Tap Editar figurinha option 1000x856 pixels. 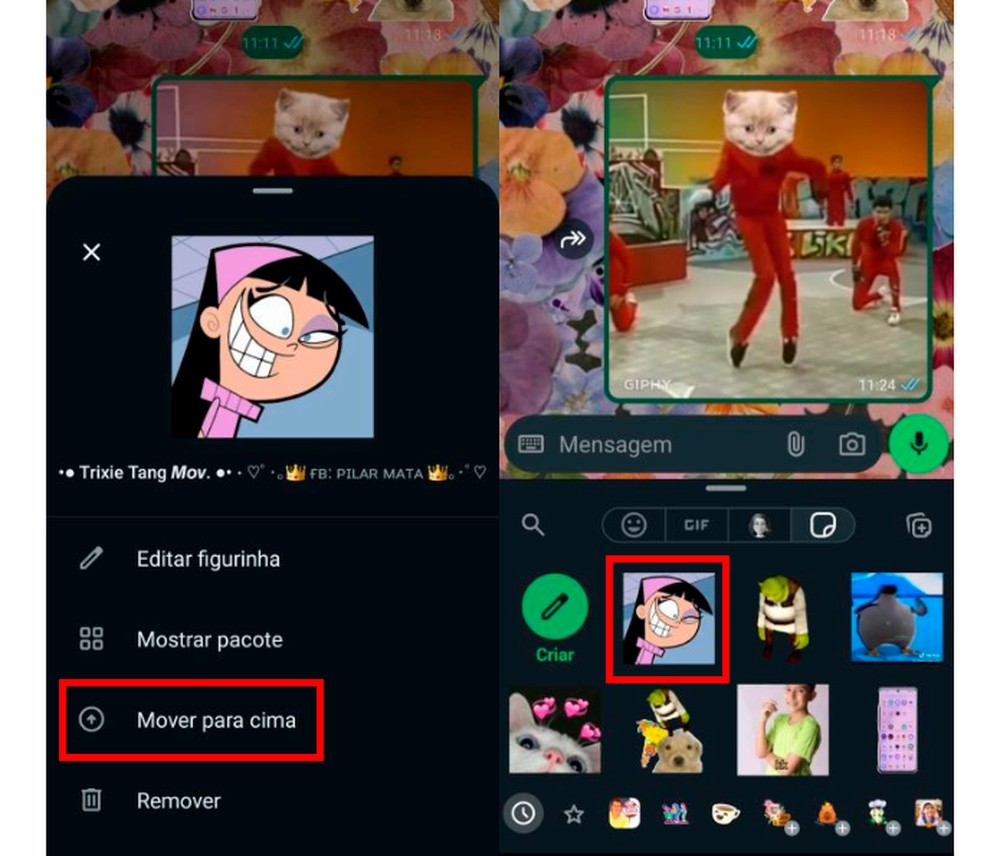208,559
